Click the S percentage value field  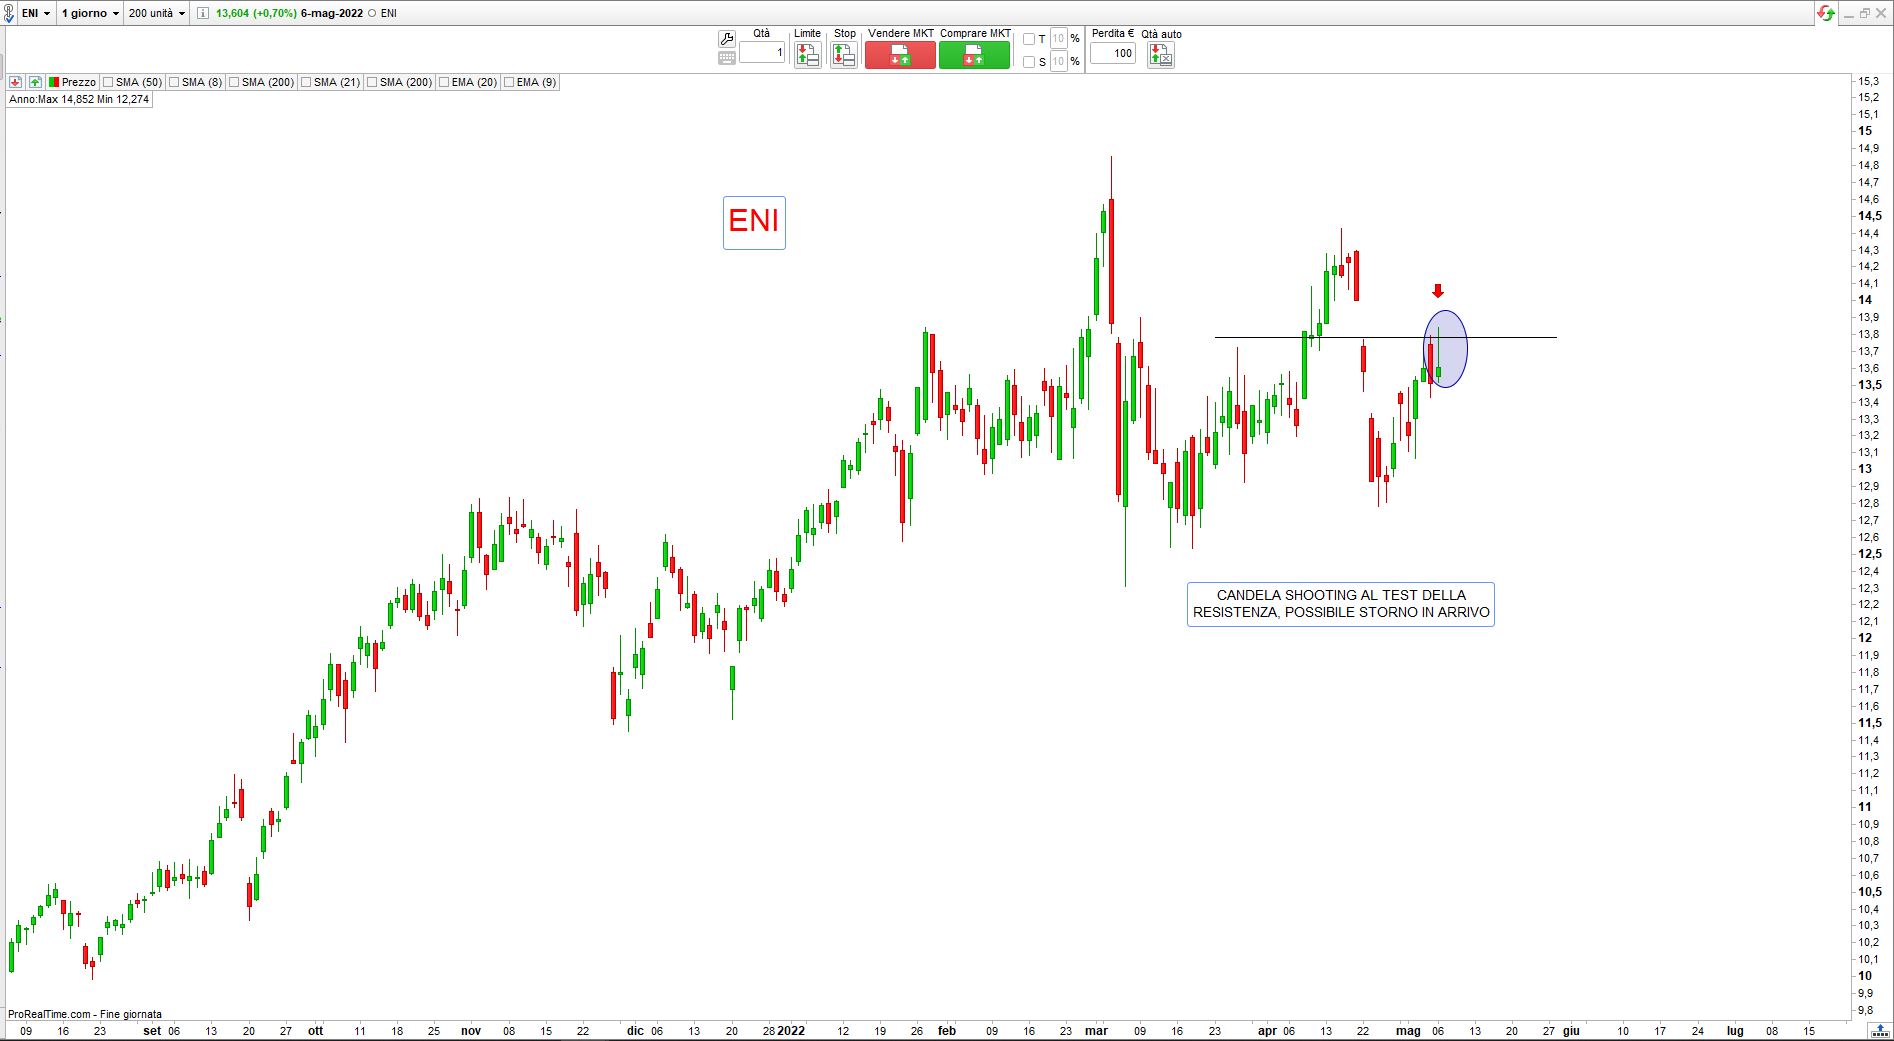coord(1059,62)
